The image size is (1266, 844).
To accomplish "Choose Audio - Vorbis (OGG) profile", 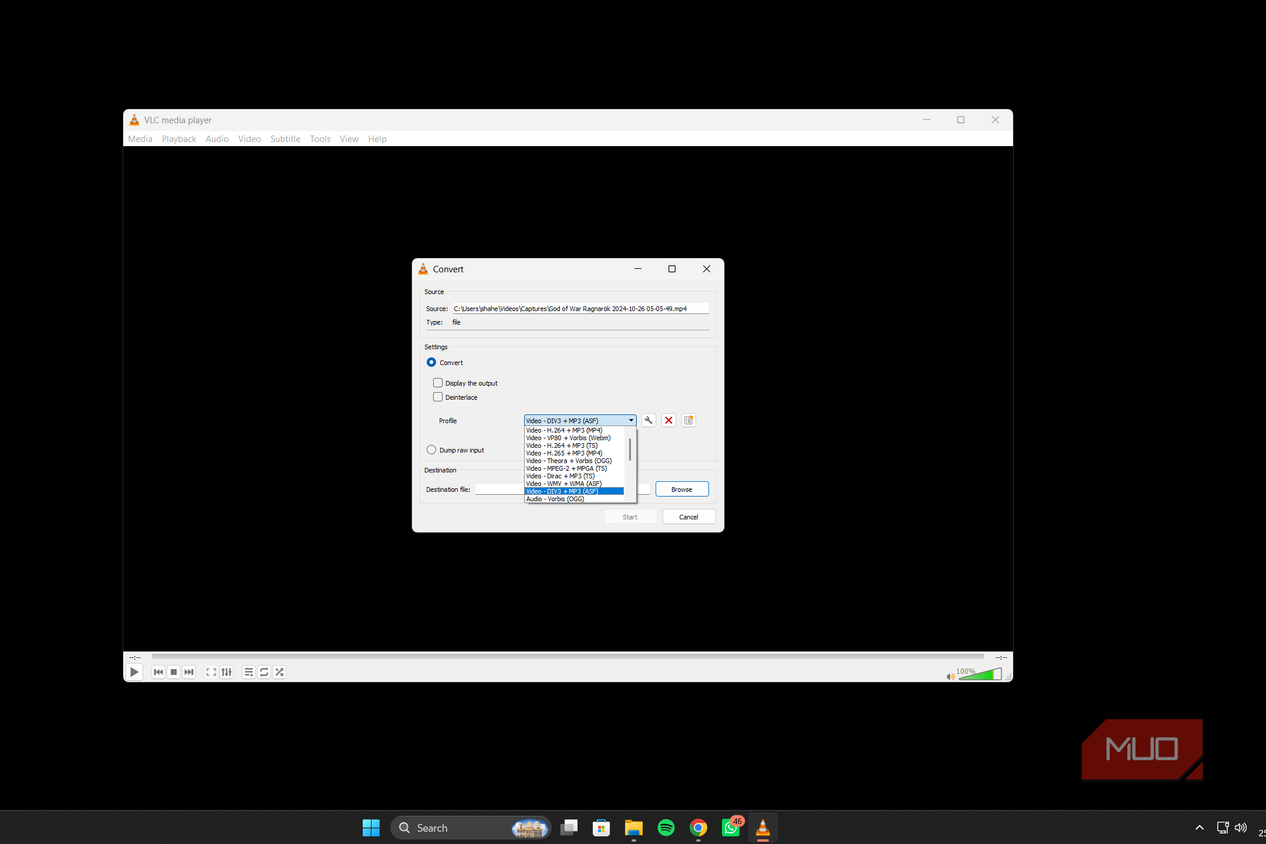I will pos(575,499).
